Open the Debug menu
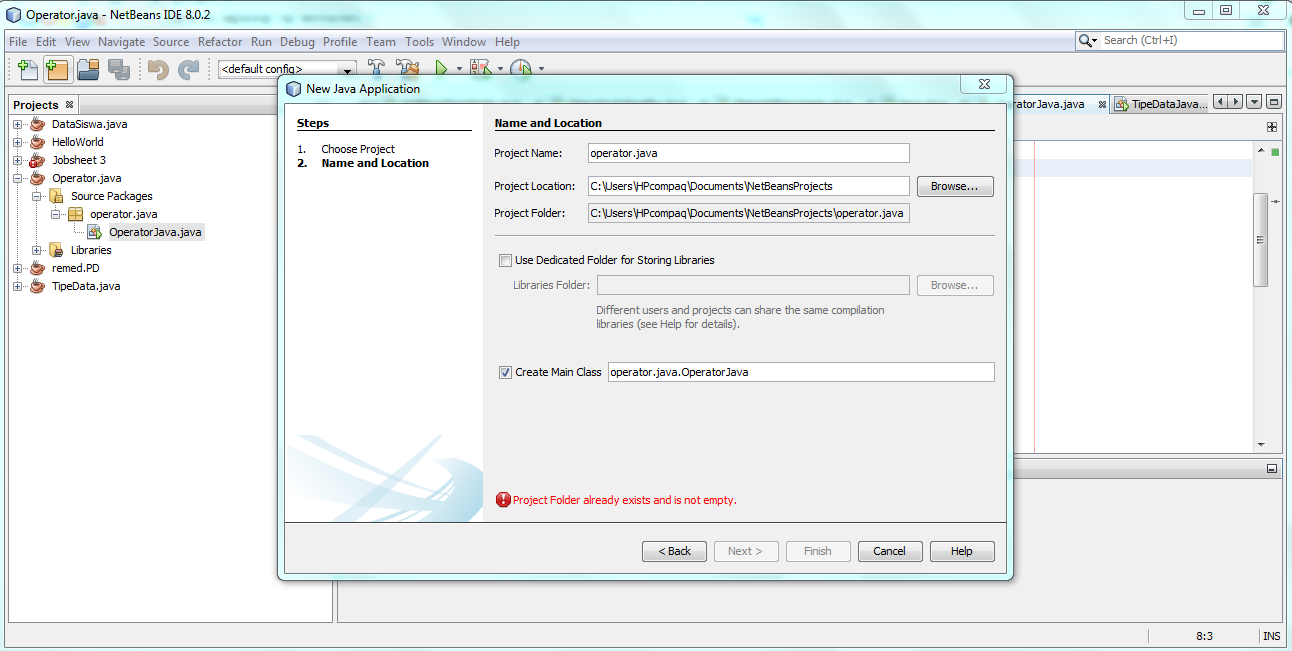Screen dimensions: 1292x651 (297, 42)
